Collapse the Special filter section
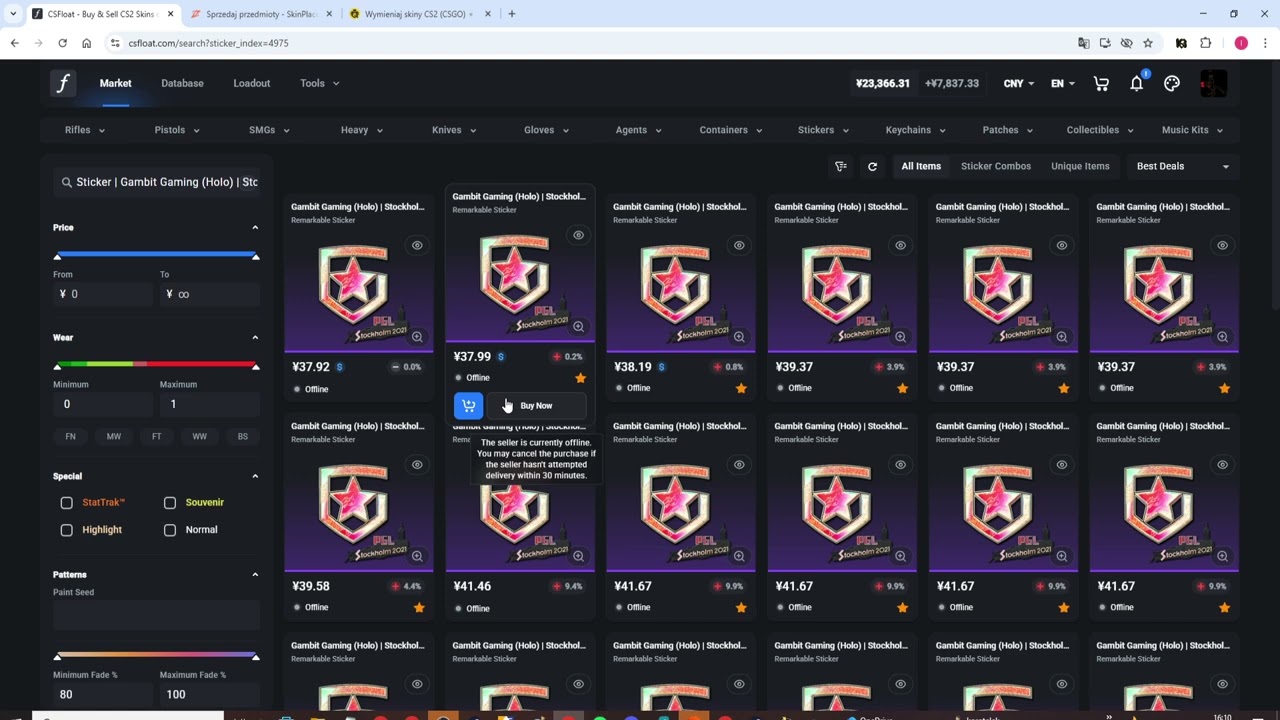The width and height of the screenshot is (1280, 720). pyautogui.click(x=255, y=476)
